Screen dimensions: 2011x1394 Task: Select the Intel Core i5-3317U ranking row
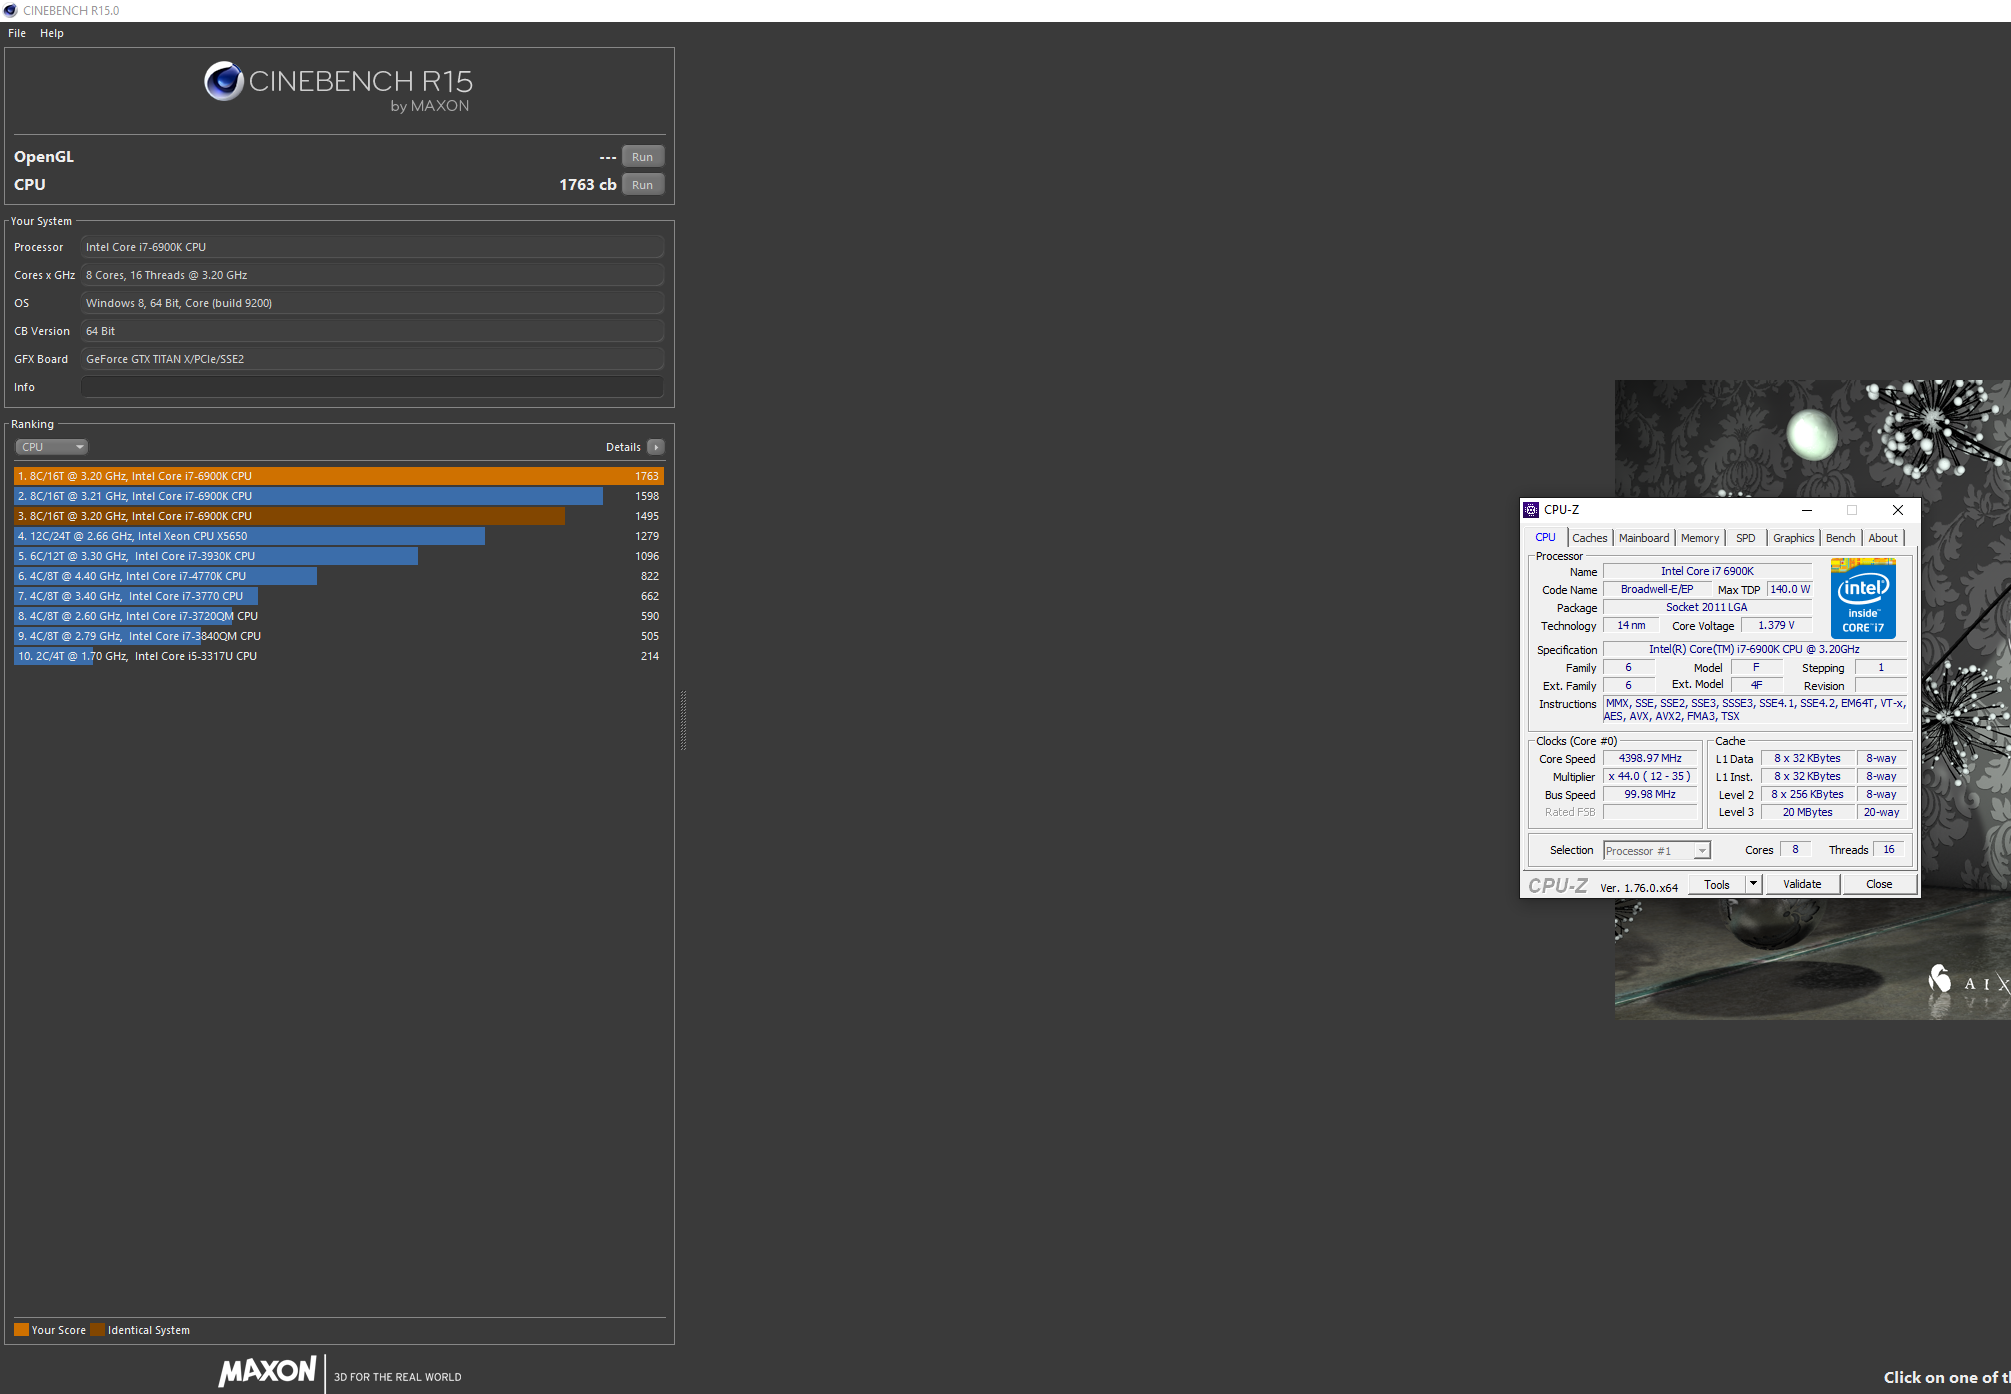point(339,656)
